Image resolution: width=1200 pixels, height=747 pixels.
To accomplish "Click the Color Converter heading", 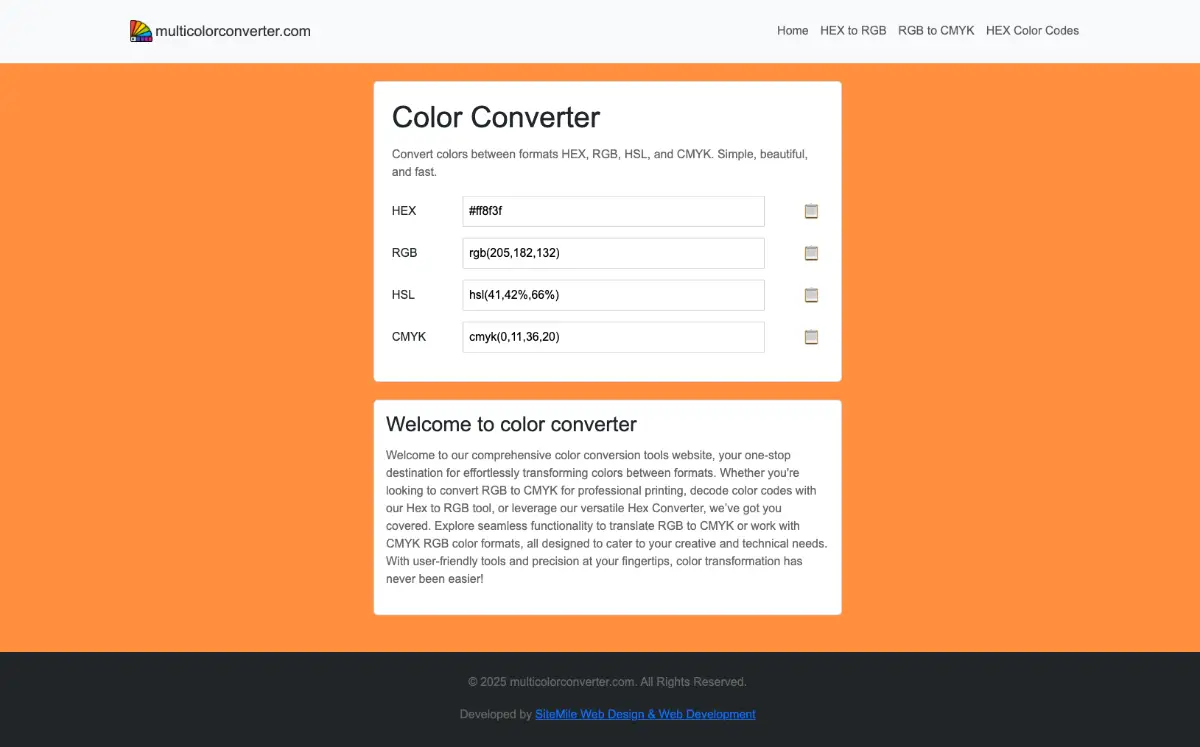I will point(496,117).
